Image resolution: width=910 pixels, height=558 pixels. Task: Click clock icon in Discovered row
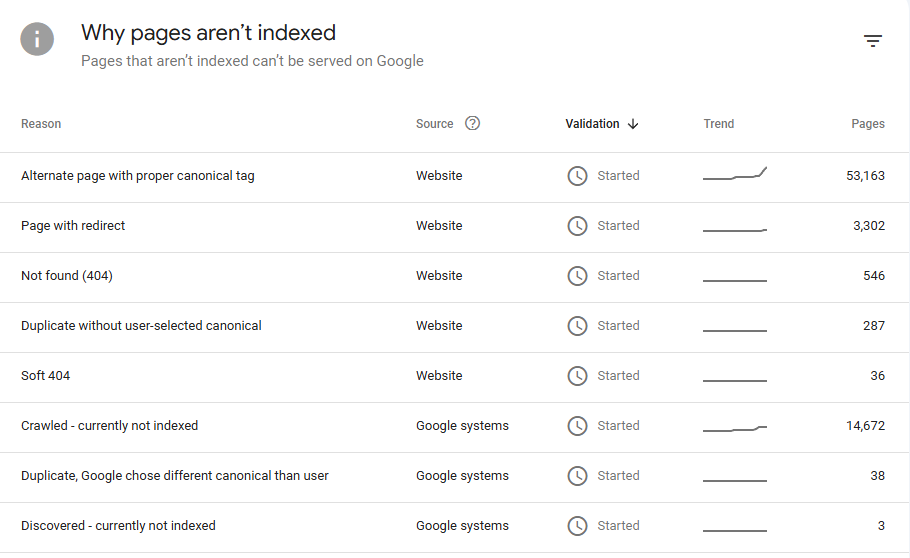click(577, 526)
